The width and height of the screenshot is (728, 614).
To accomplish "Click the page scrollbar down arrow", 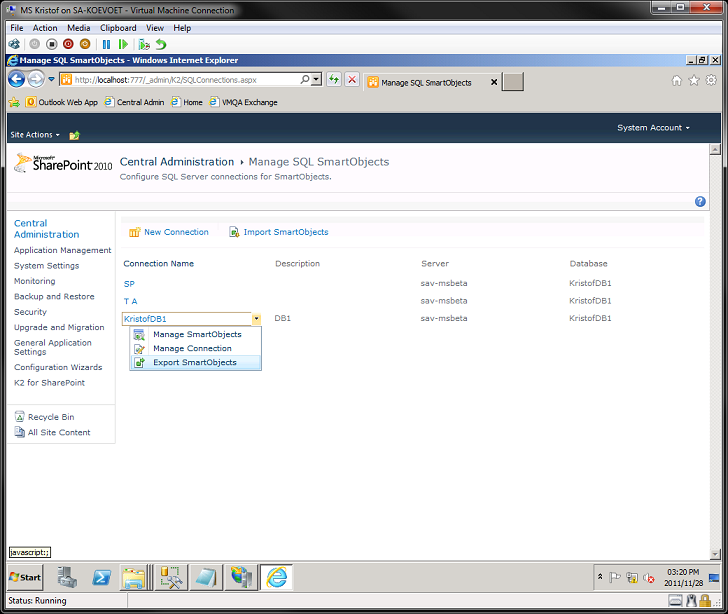I will [715, 554].
